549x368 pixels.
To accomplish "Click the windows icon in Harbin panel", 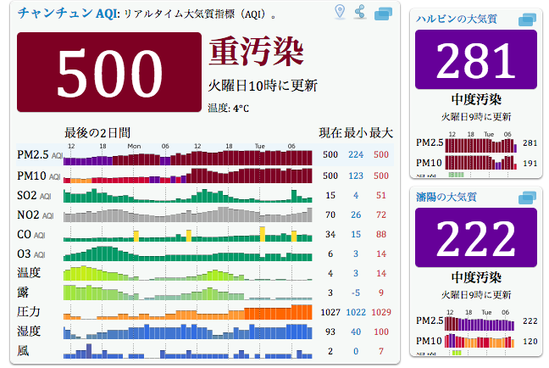I will pyautogui.click(x=527, y=20).
